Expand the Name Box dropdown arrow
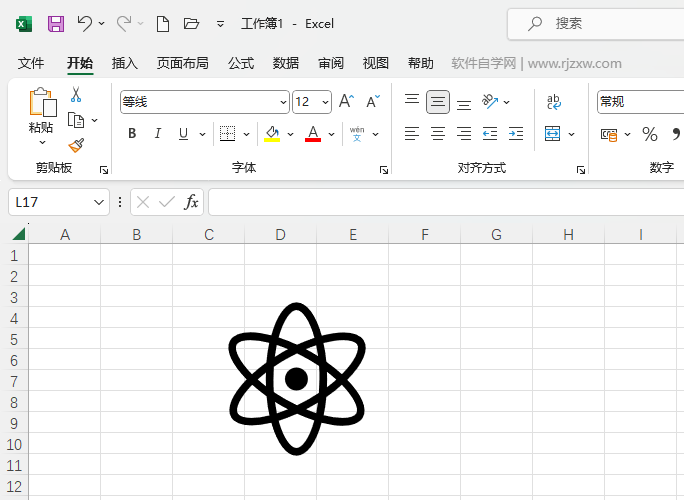This screenshot has height=500, width=684. pos(99,202)
